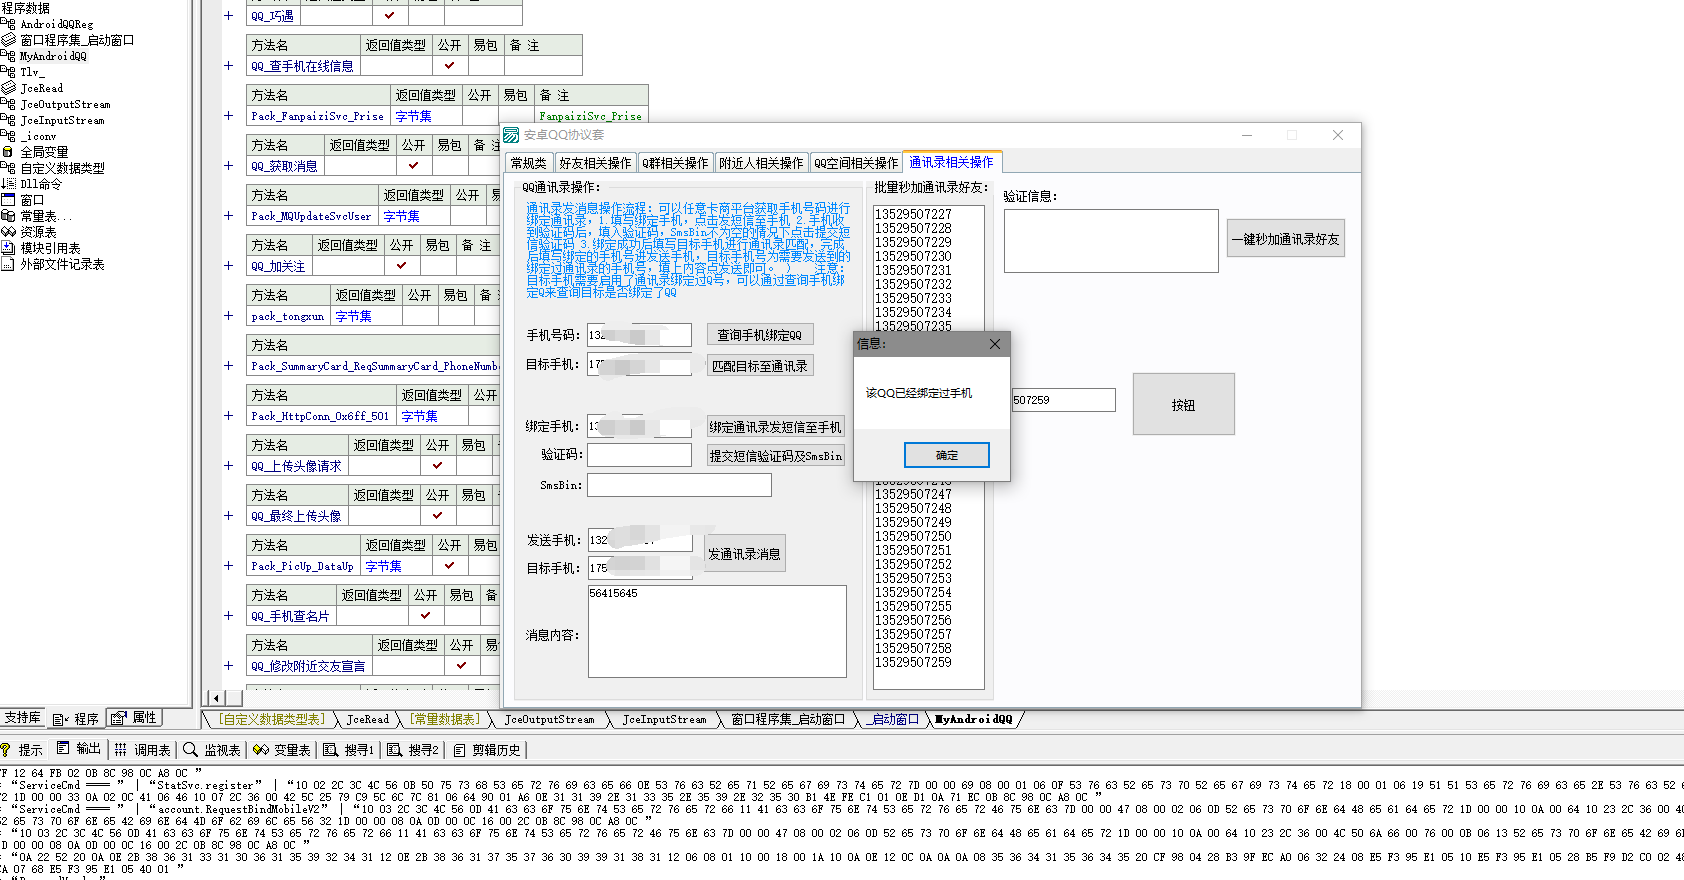Click the 输出 panel icon
Viewport: 1684px width, 880px height.
63,748
